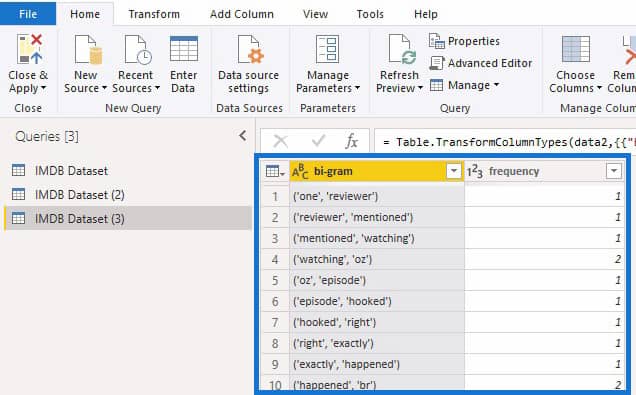Expand the Recent Sources dropdown
Viewport: 636px width, 395px height.
157,88
